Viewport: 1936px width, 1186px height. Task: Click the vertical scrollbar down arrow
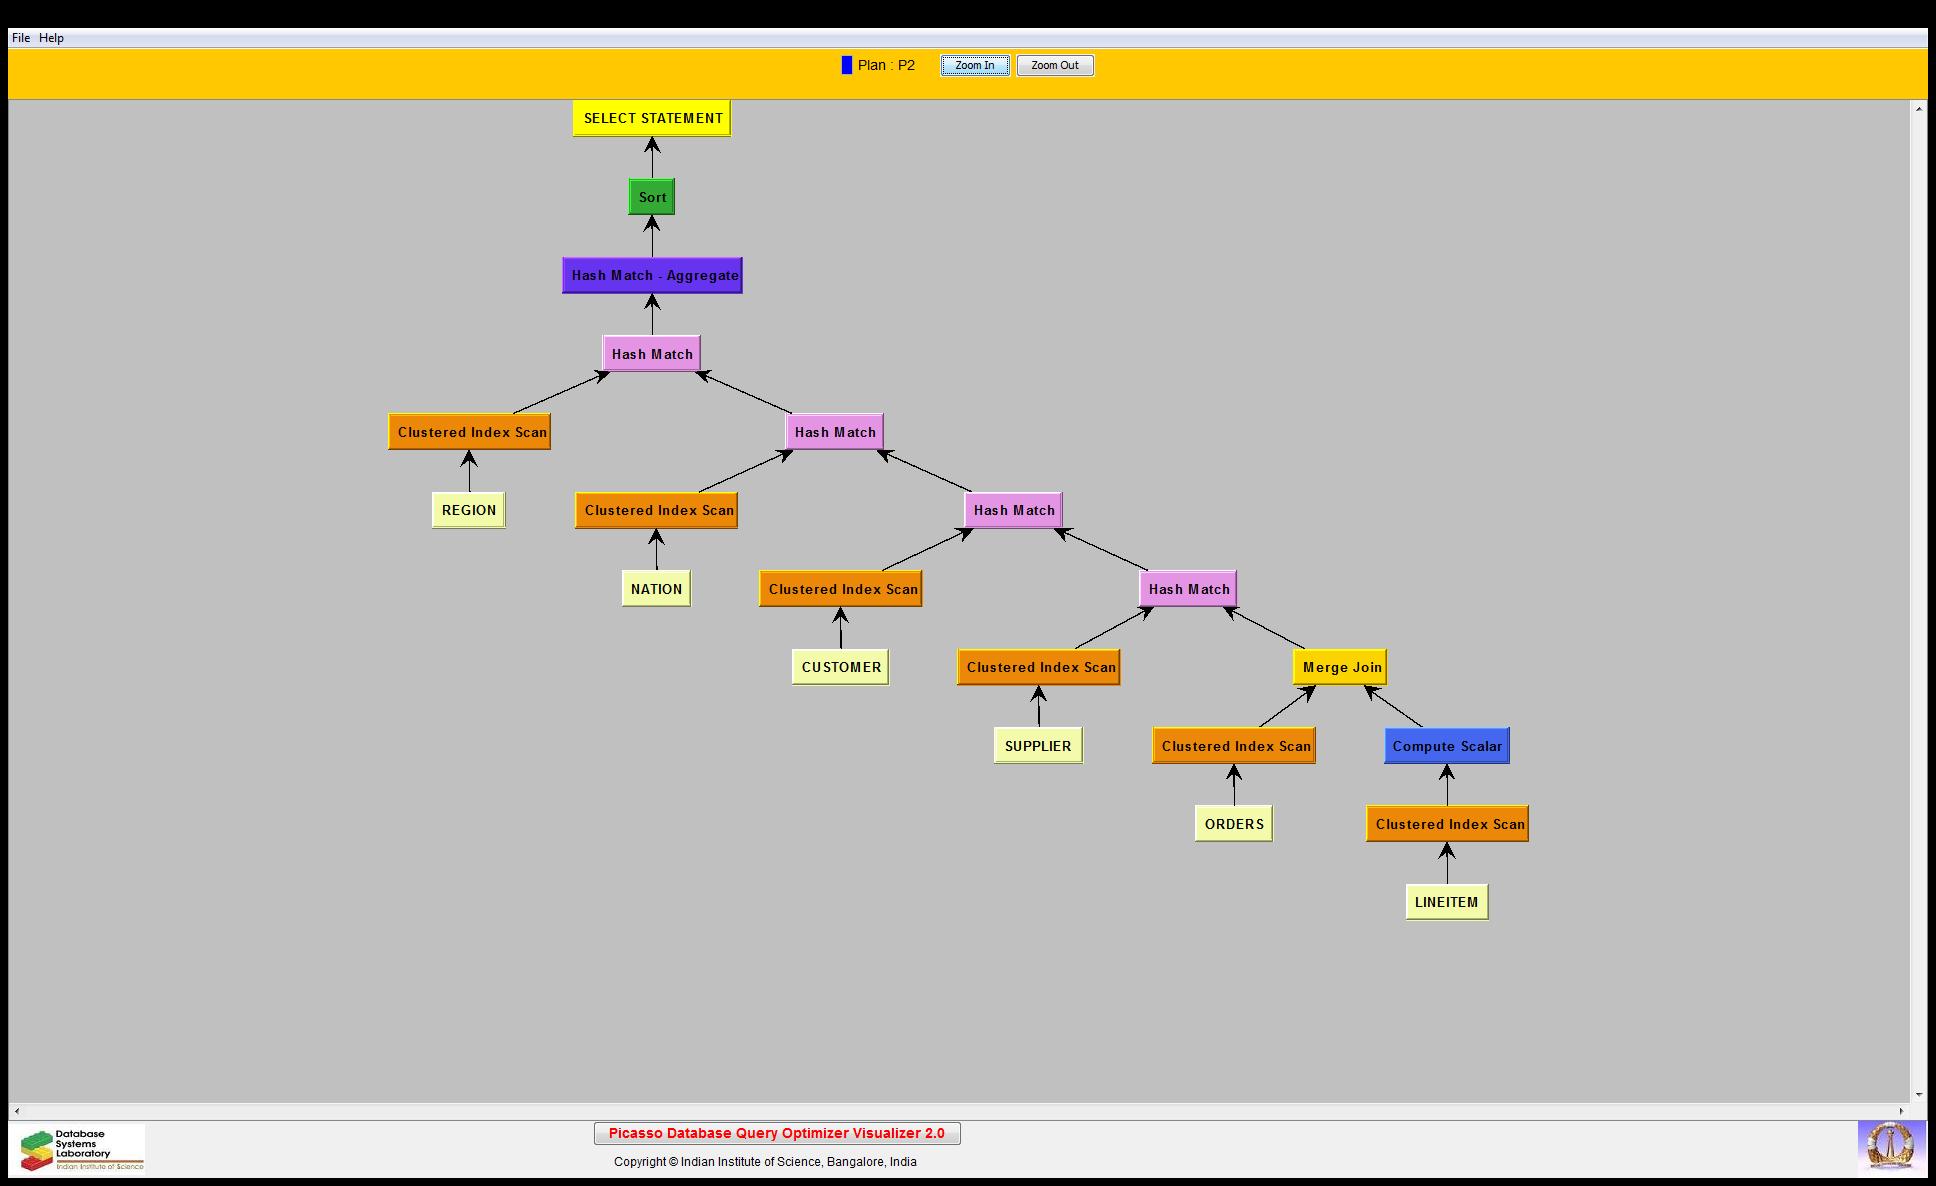1918,1095
